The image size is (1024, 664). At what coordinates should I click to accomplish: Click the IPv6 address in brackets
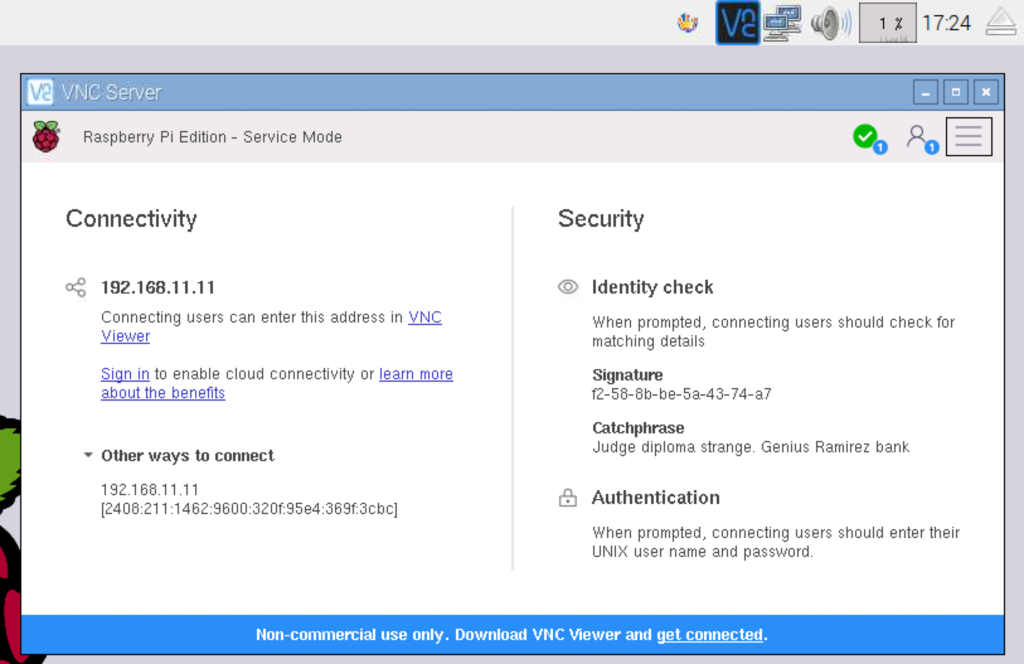coord(249,509)
